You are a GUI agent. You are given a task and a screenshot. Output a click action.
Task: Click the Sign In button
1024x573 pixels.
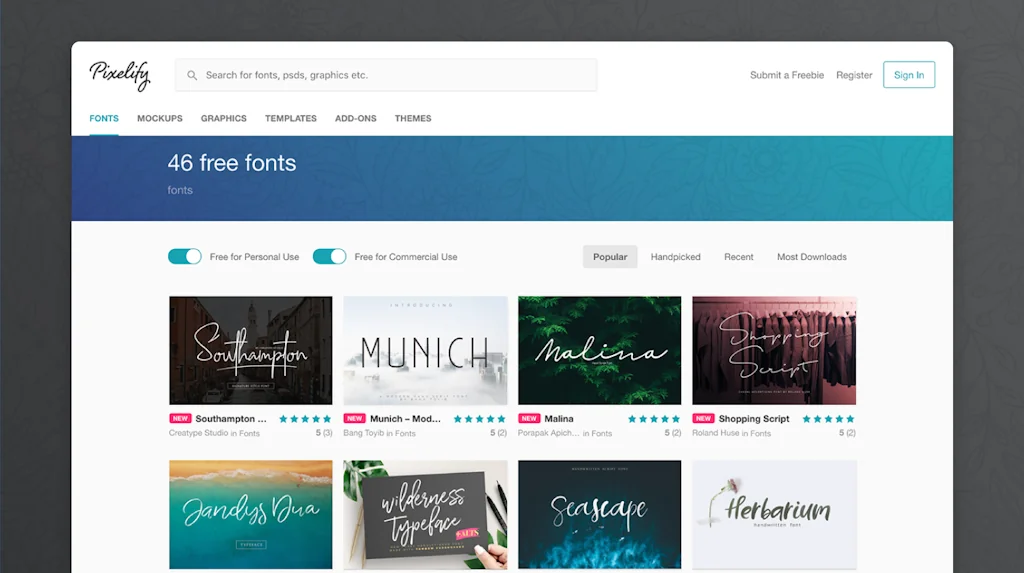click(x=909, y=75)
